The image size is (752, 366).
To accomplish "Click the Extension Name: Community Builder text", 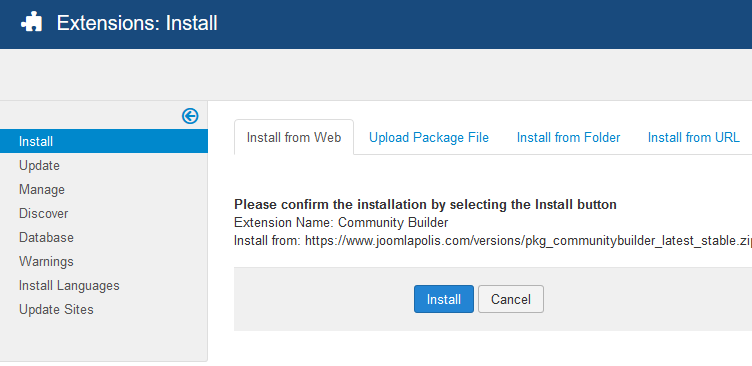I will (341, 223).
